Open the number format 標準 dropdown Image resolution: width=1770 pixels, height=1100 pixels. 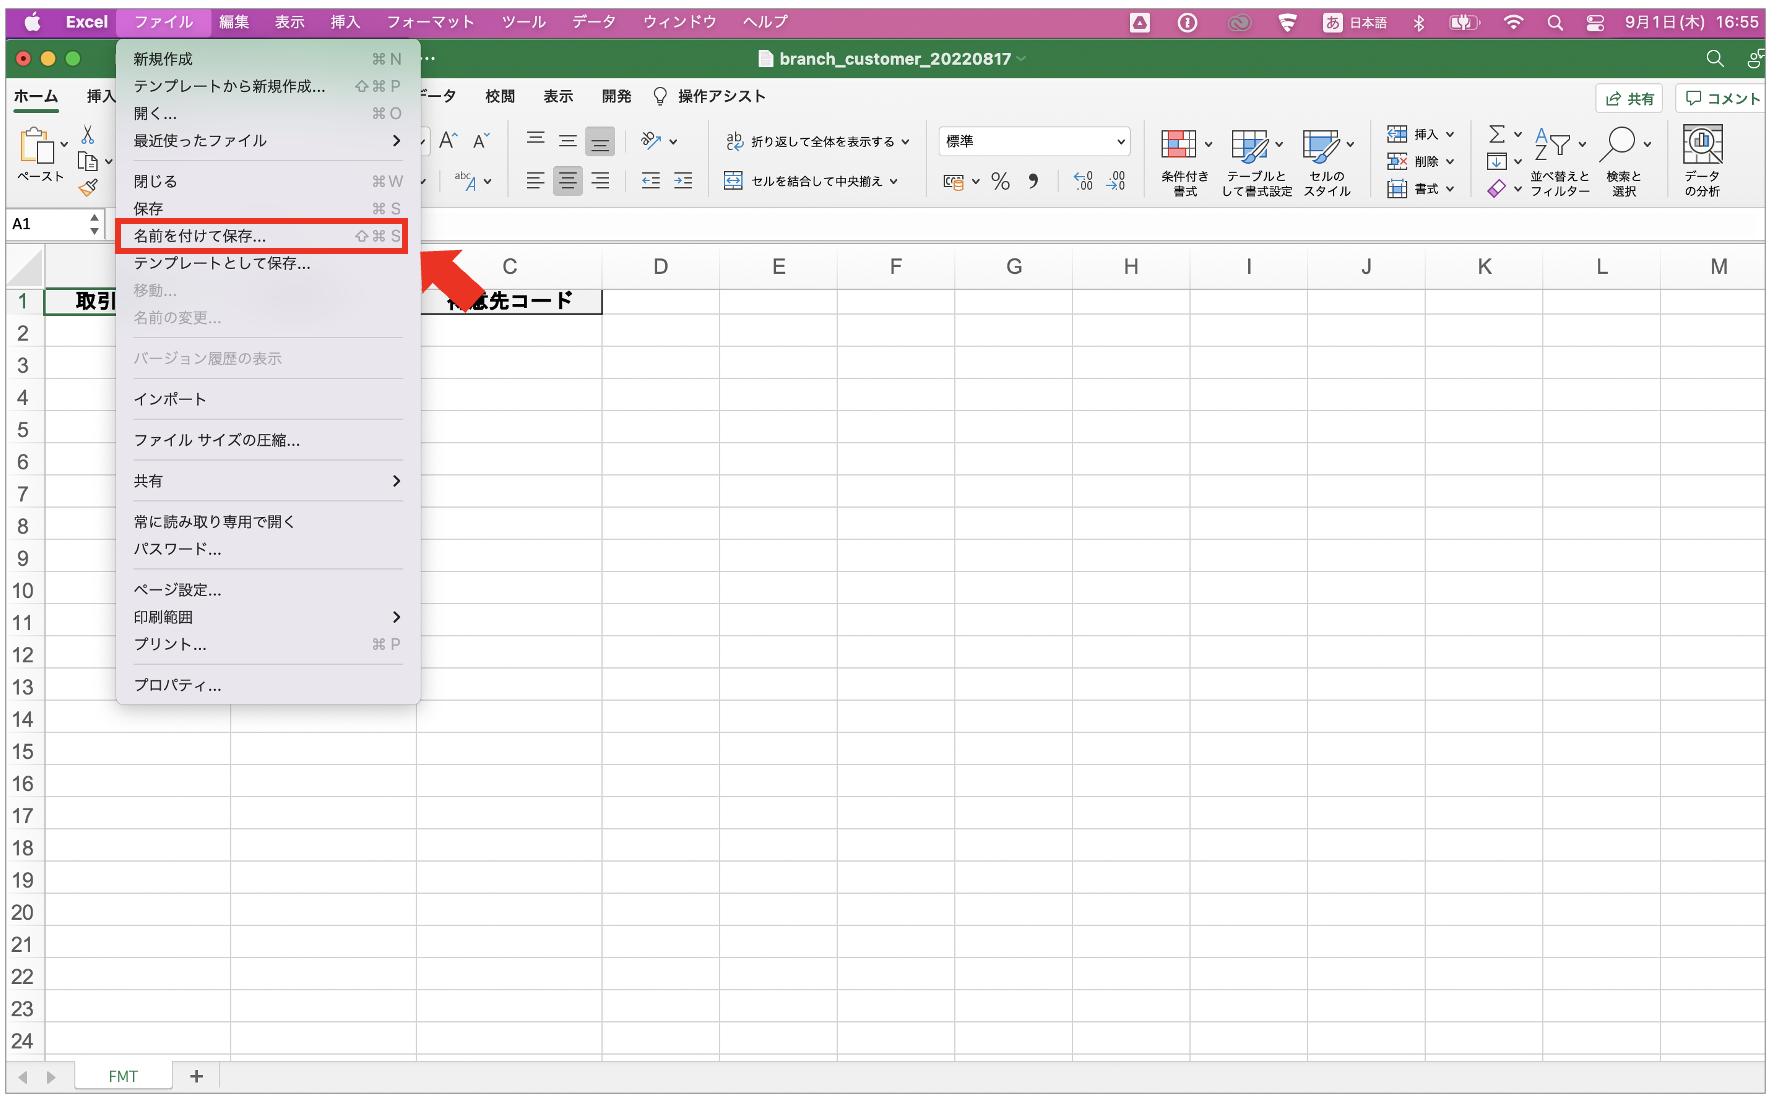pos(1034,141)
